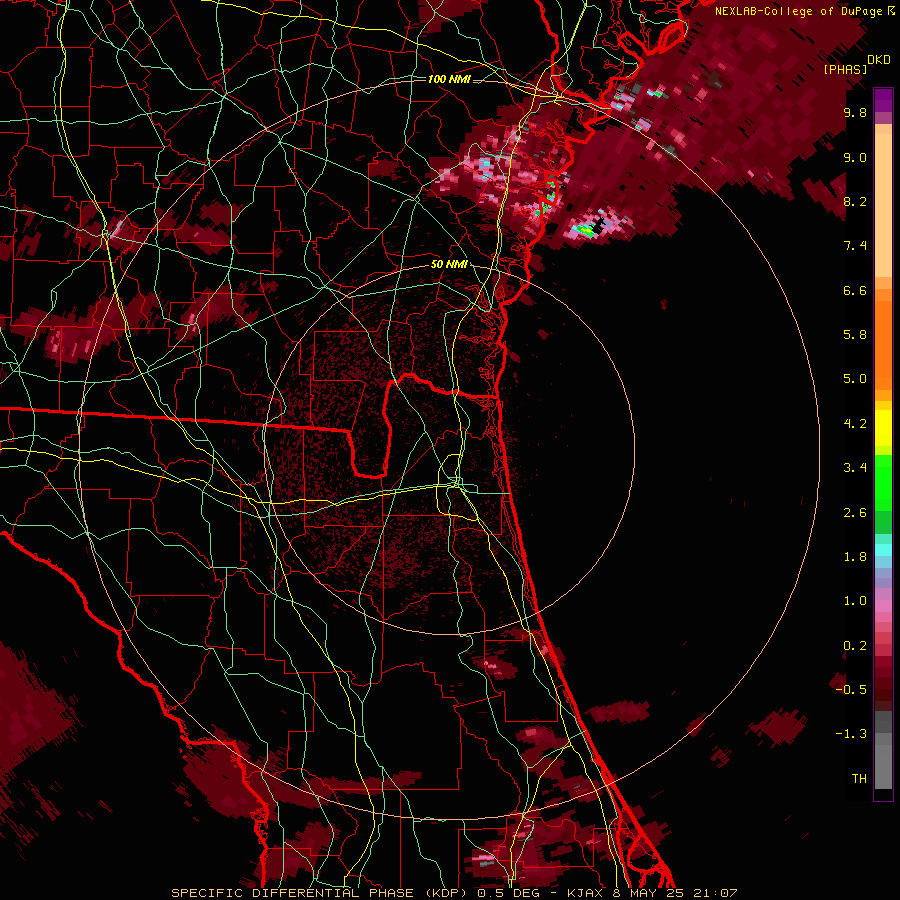The image size is (900, 900).
Task: Pick the bright green segment of color bar
Action: point(883,482)
